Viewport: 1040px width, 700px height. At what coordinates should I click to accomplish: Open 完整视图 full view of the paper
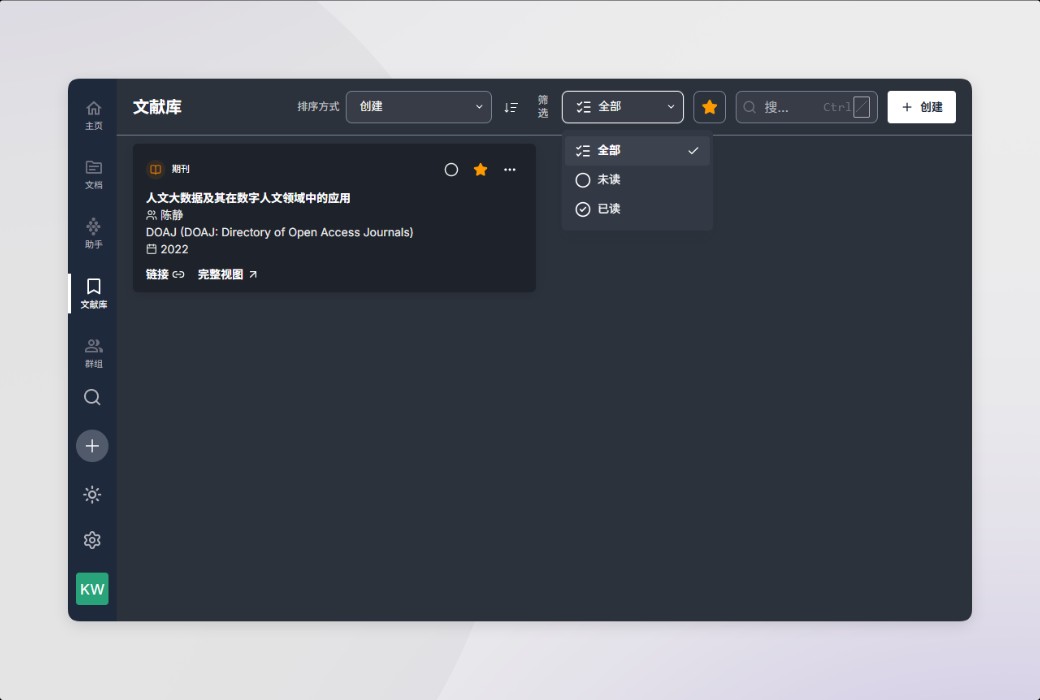228,275
